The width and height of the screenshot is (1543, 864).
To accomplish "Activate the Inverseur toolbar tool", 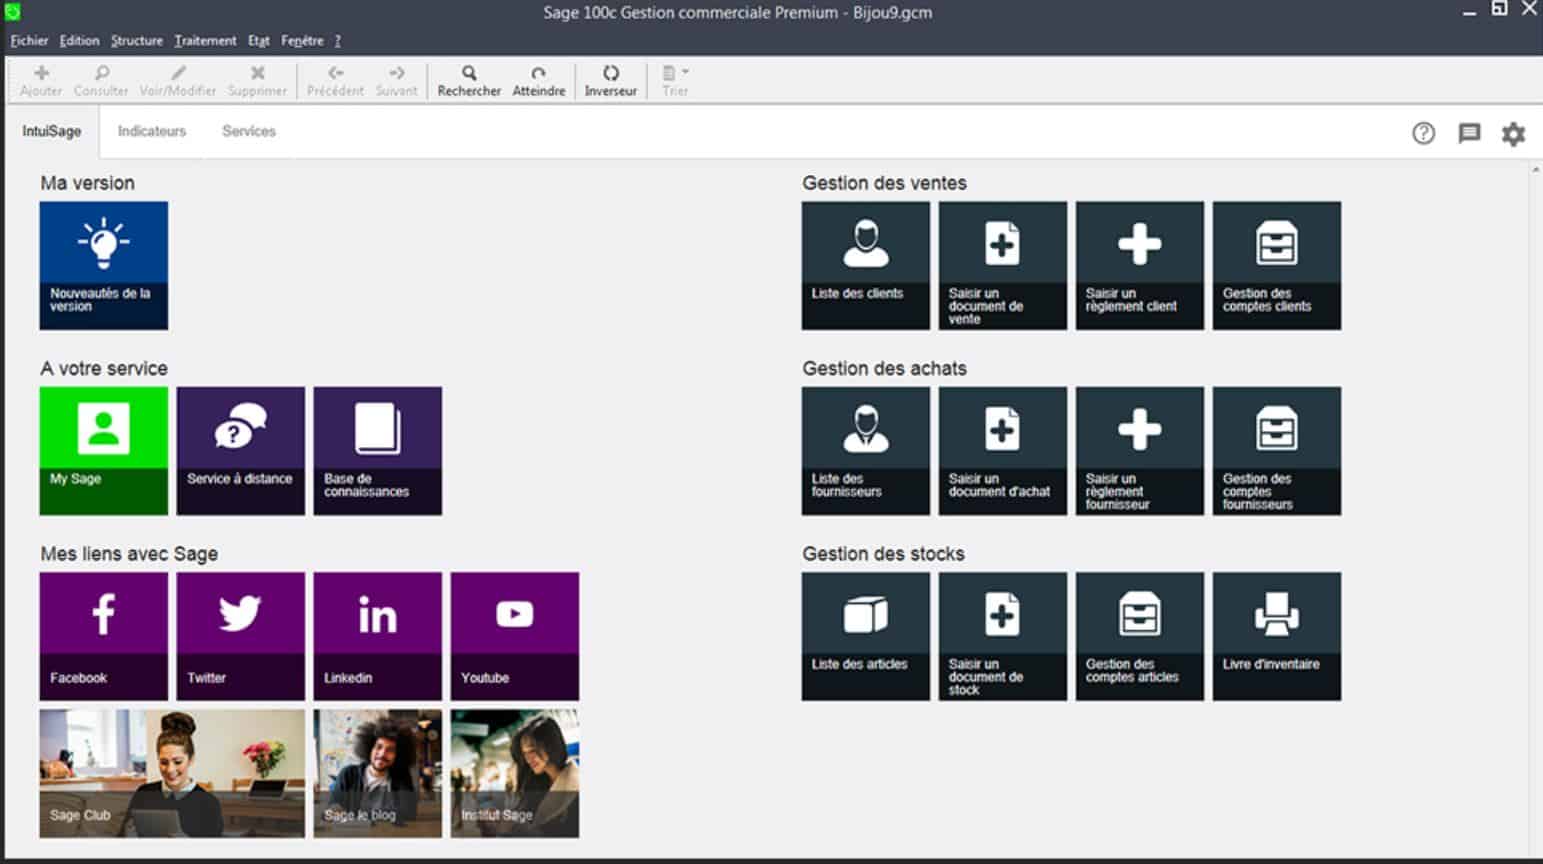I will (610, 79).
